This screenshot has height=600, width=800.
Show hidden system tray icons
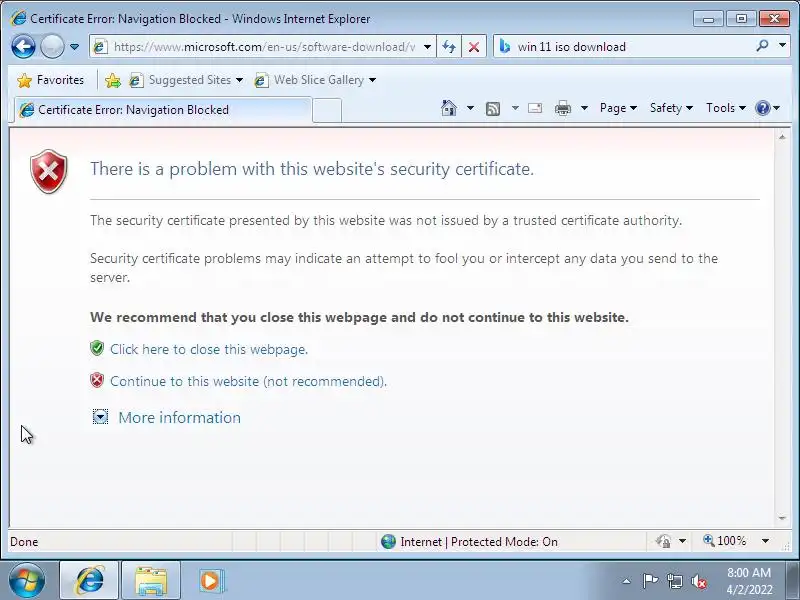627,581
